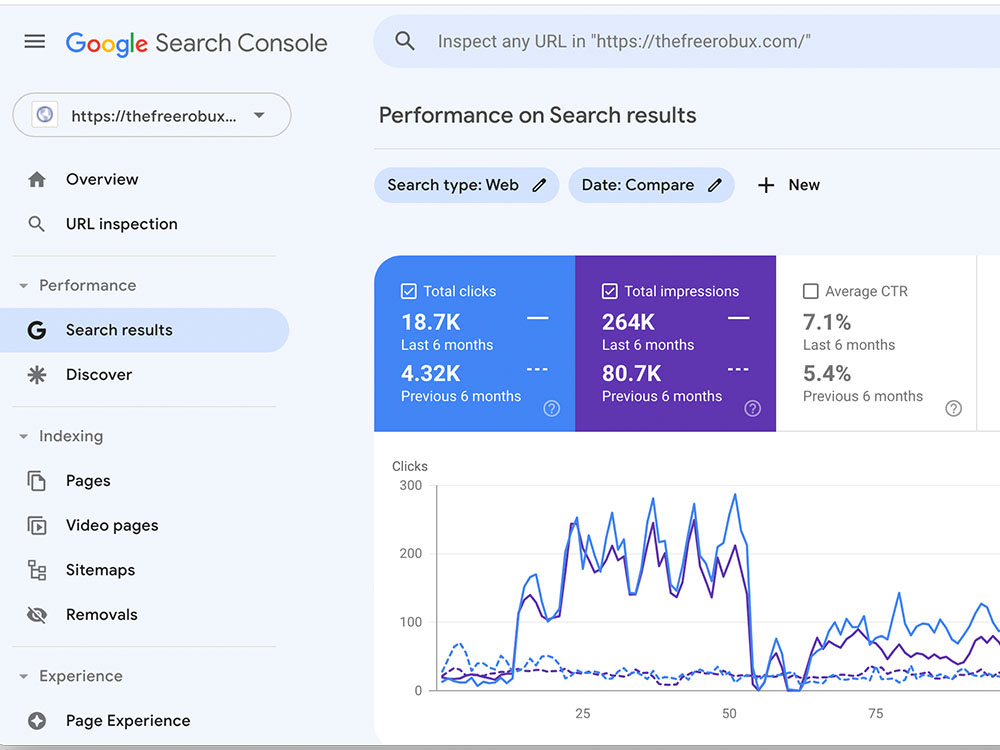Open help icon on Total clicks card

coord(552,409)
